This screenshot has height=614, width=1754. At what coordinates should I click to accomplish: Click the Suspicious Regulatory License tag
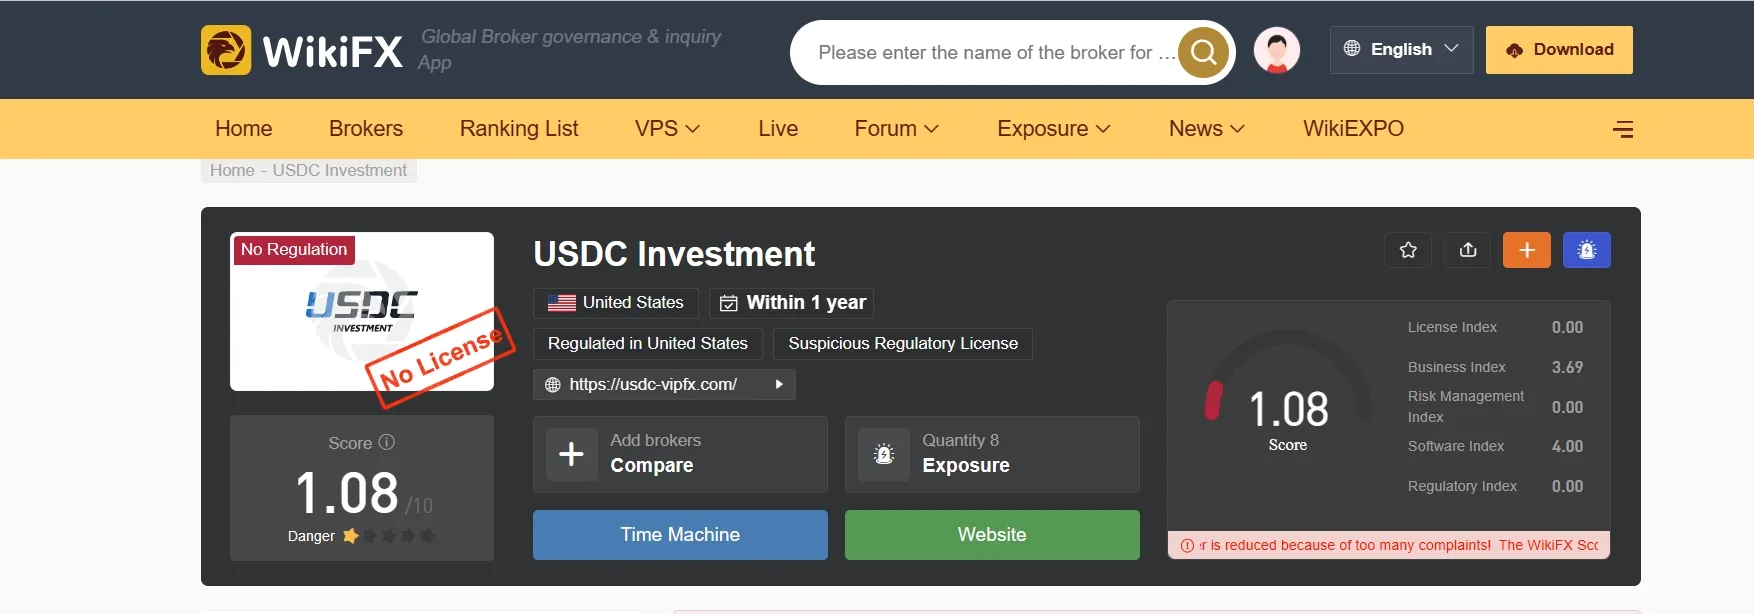903,344
